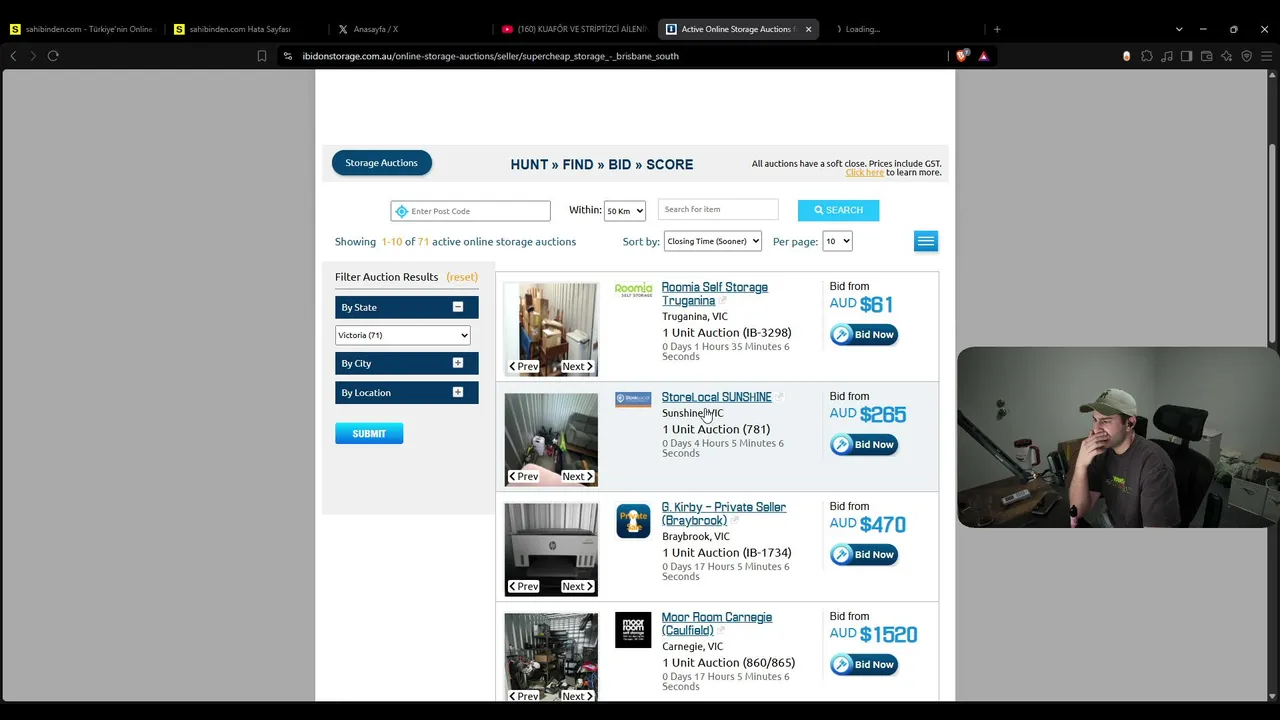Viewport: 1280px width, 720px height.
Task: Open the browser hamburger main menu
Action: [1265, 56]
